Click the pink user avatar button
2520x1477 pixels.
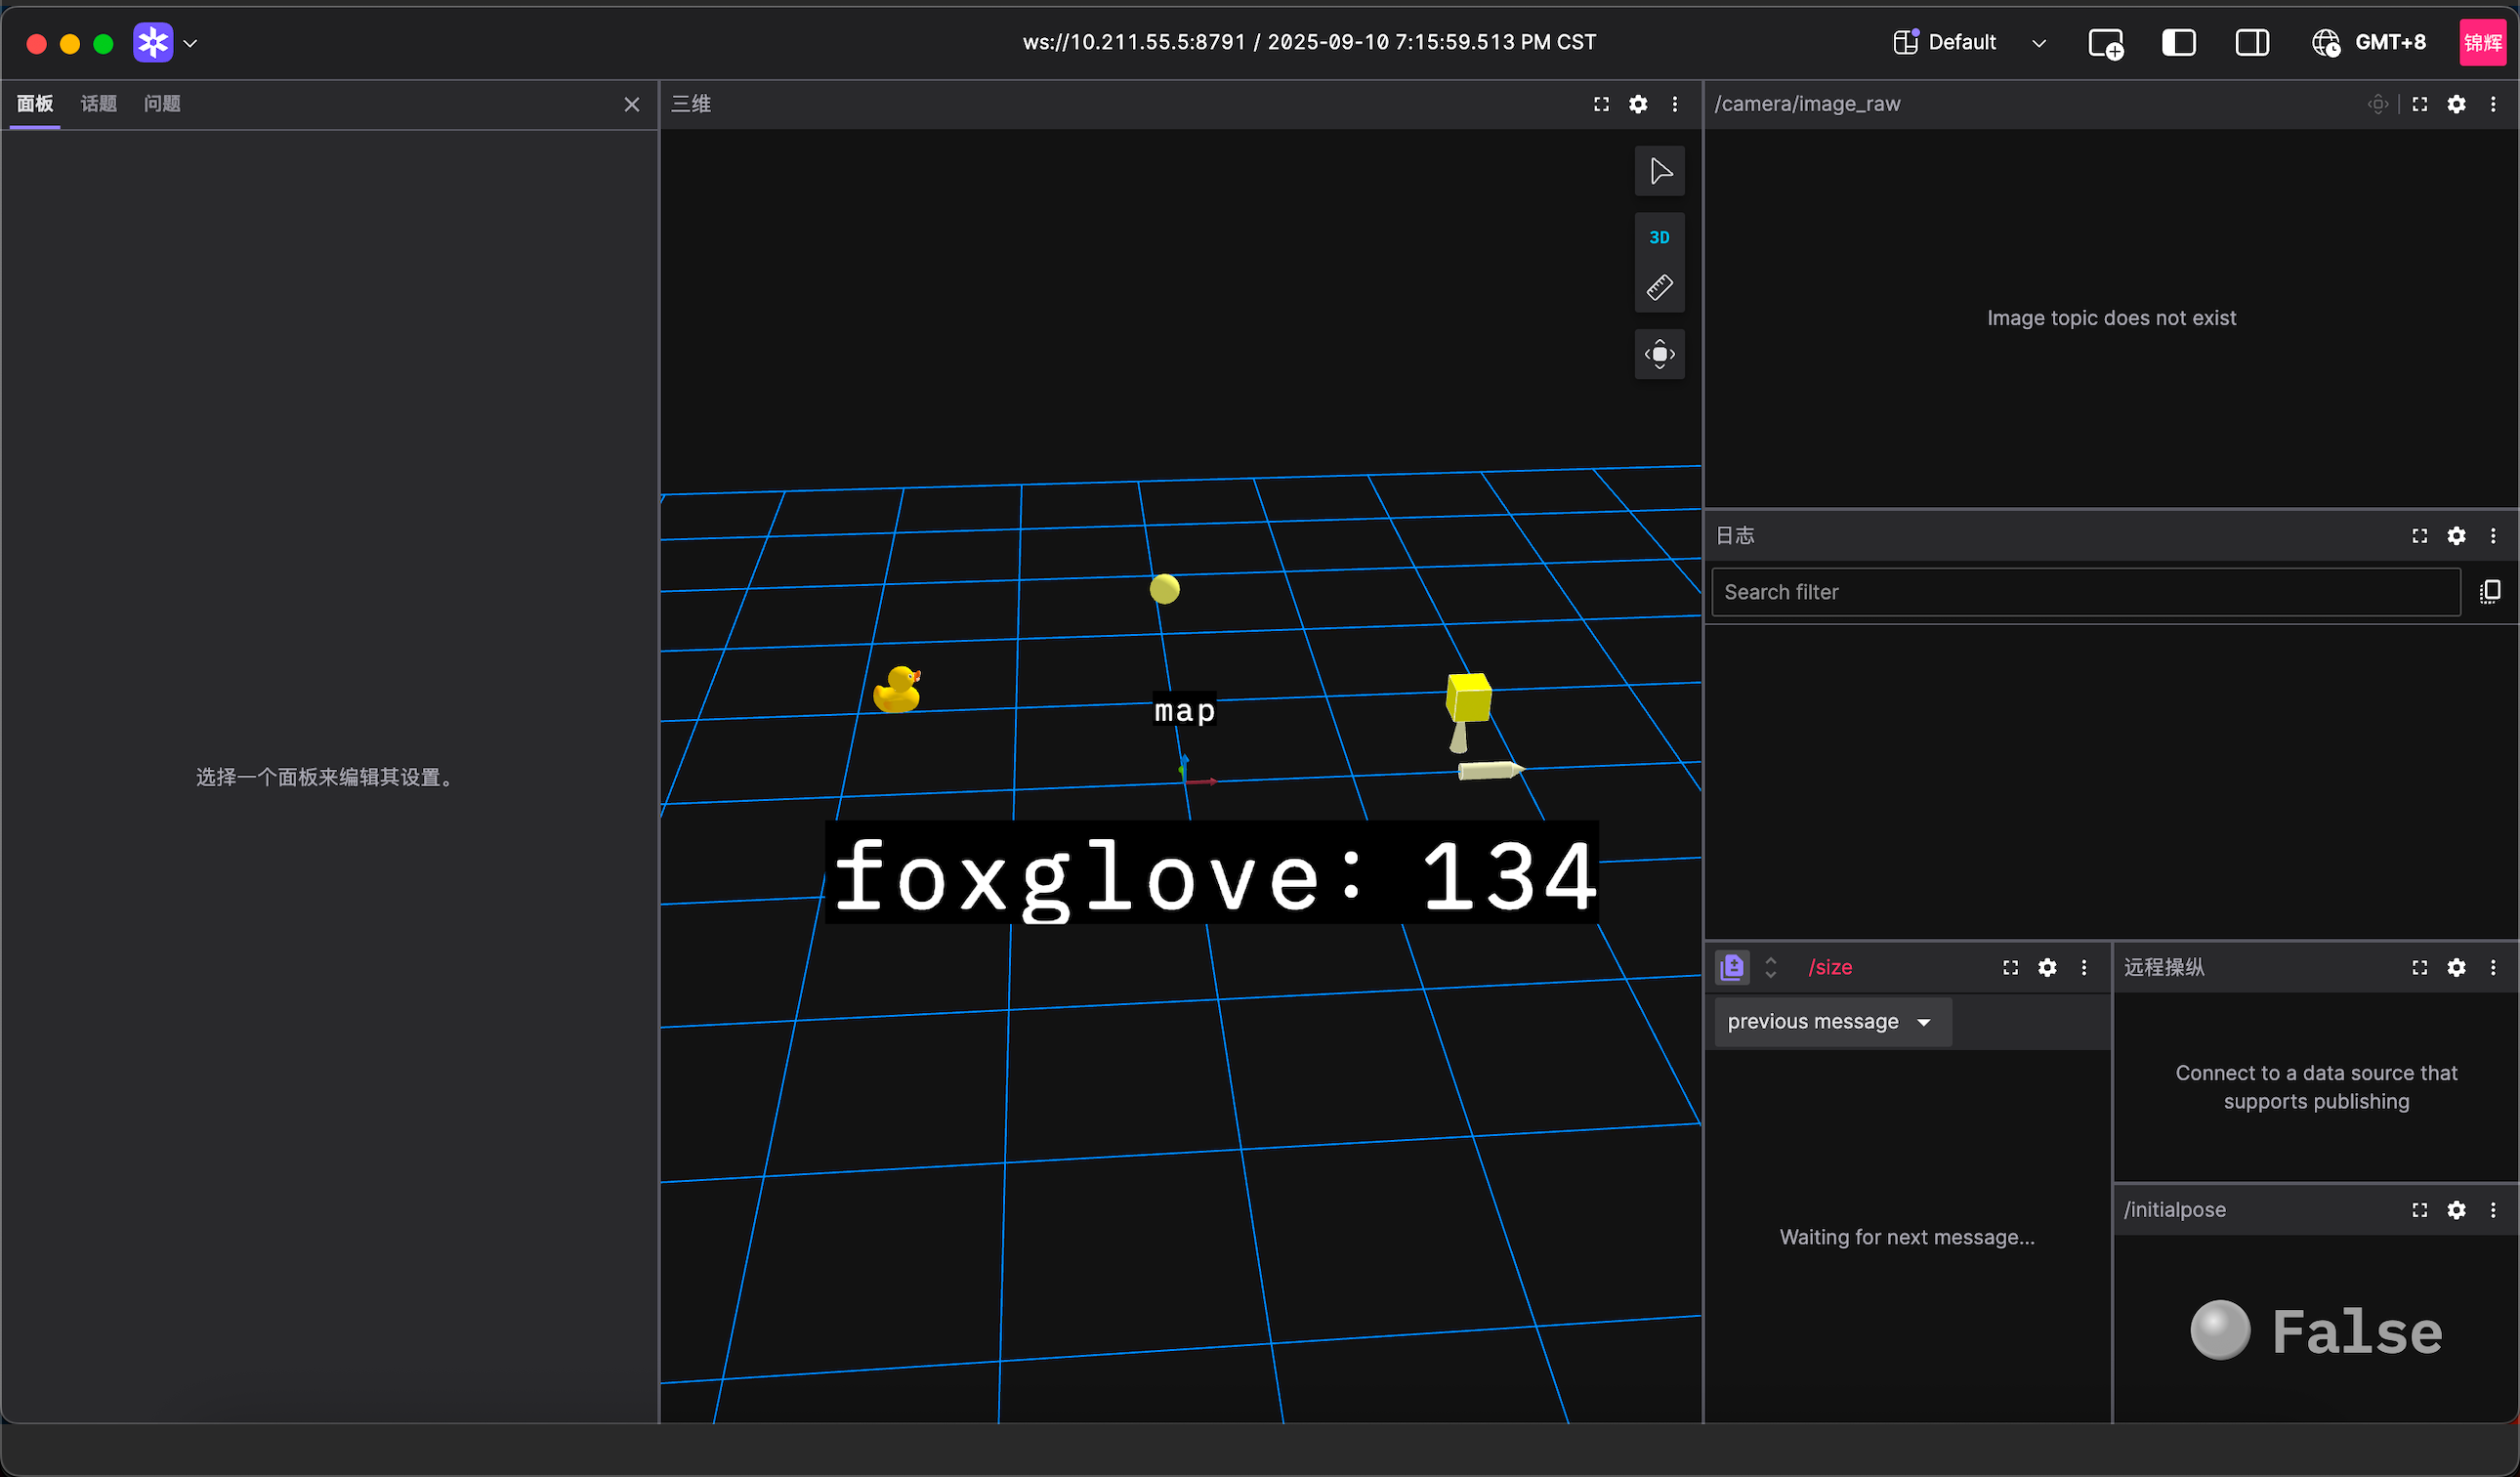2482,43
